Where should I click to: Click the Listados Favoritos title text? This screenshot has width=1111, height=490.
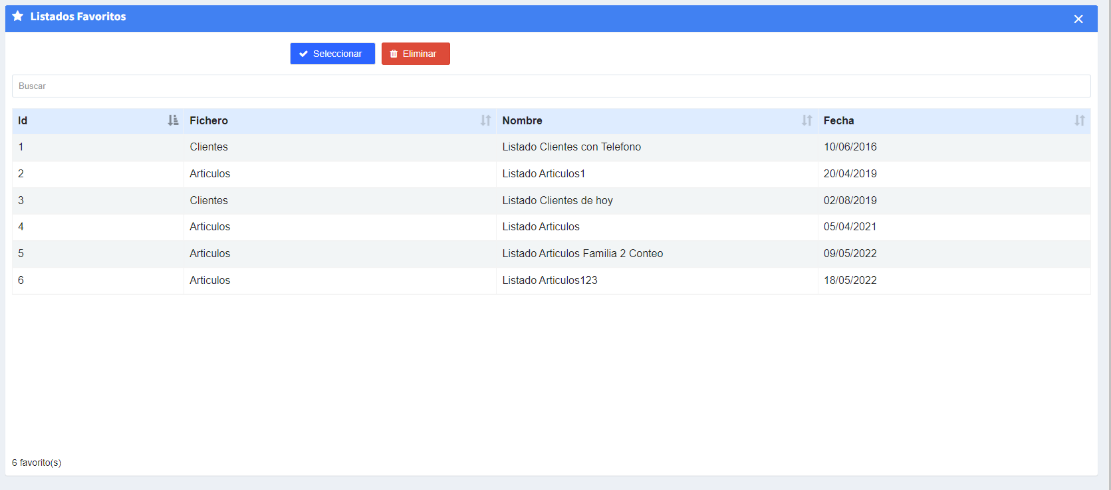78,16
